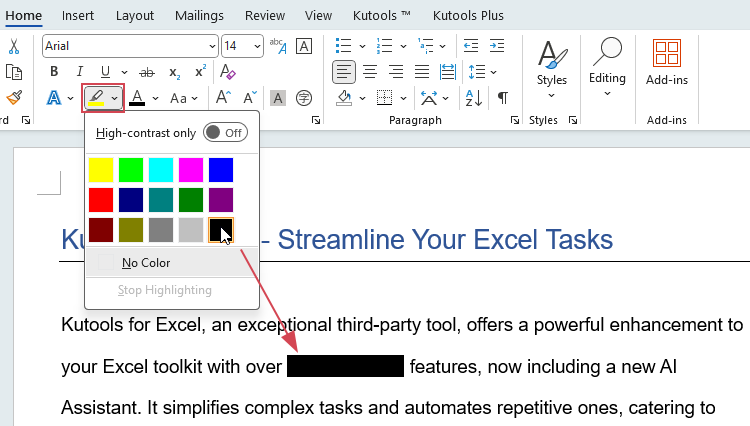Expand Shading dropdown arrow
Viewport: 750px width, 426px height.
click(x=362, y=98)
